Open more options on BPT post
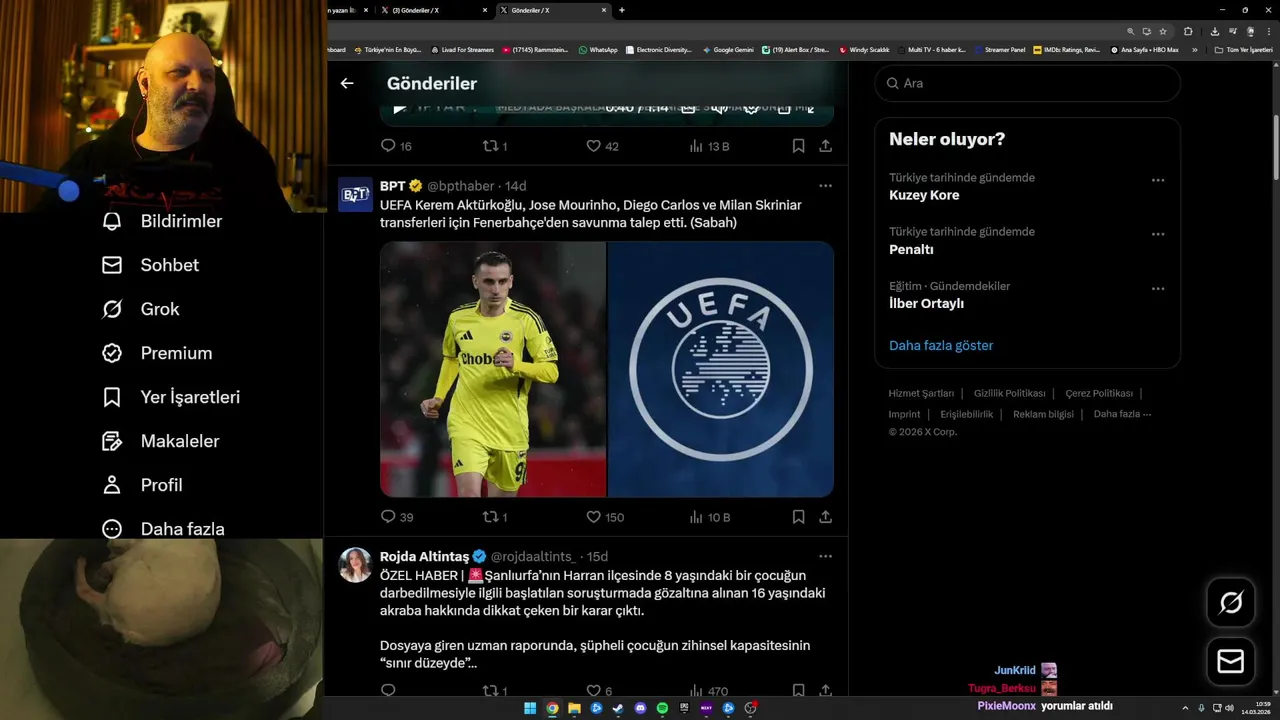 tap(825, 186)
